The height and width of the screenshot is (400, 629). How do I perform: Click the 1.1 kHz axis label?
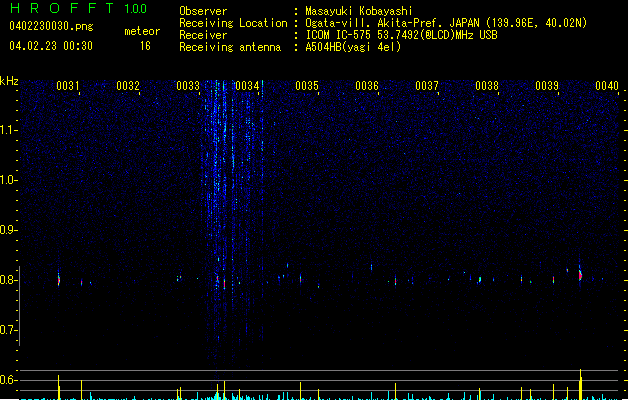8,130
